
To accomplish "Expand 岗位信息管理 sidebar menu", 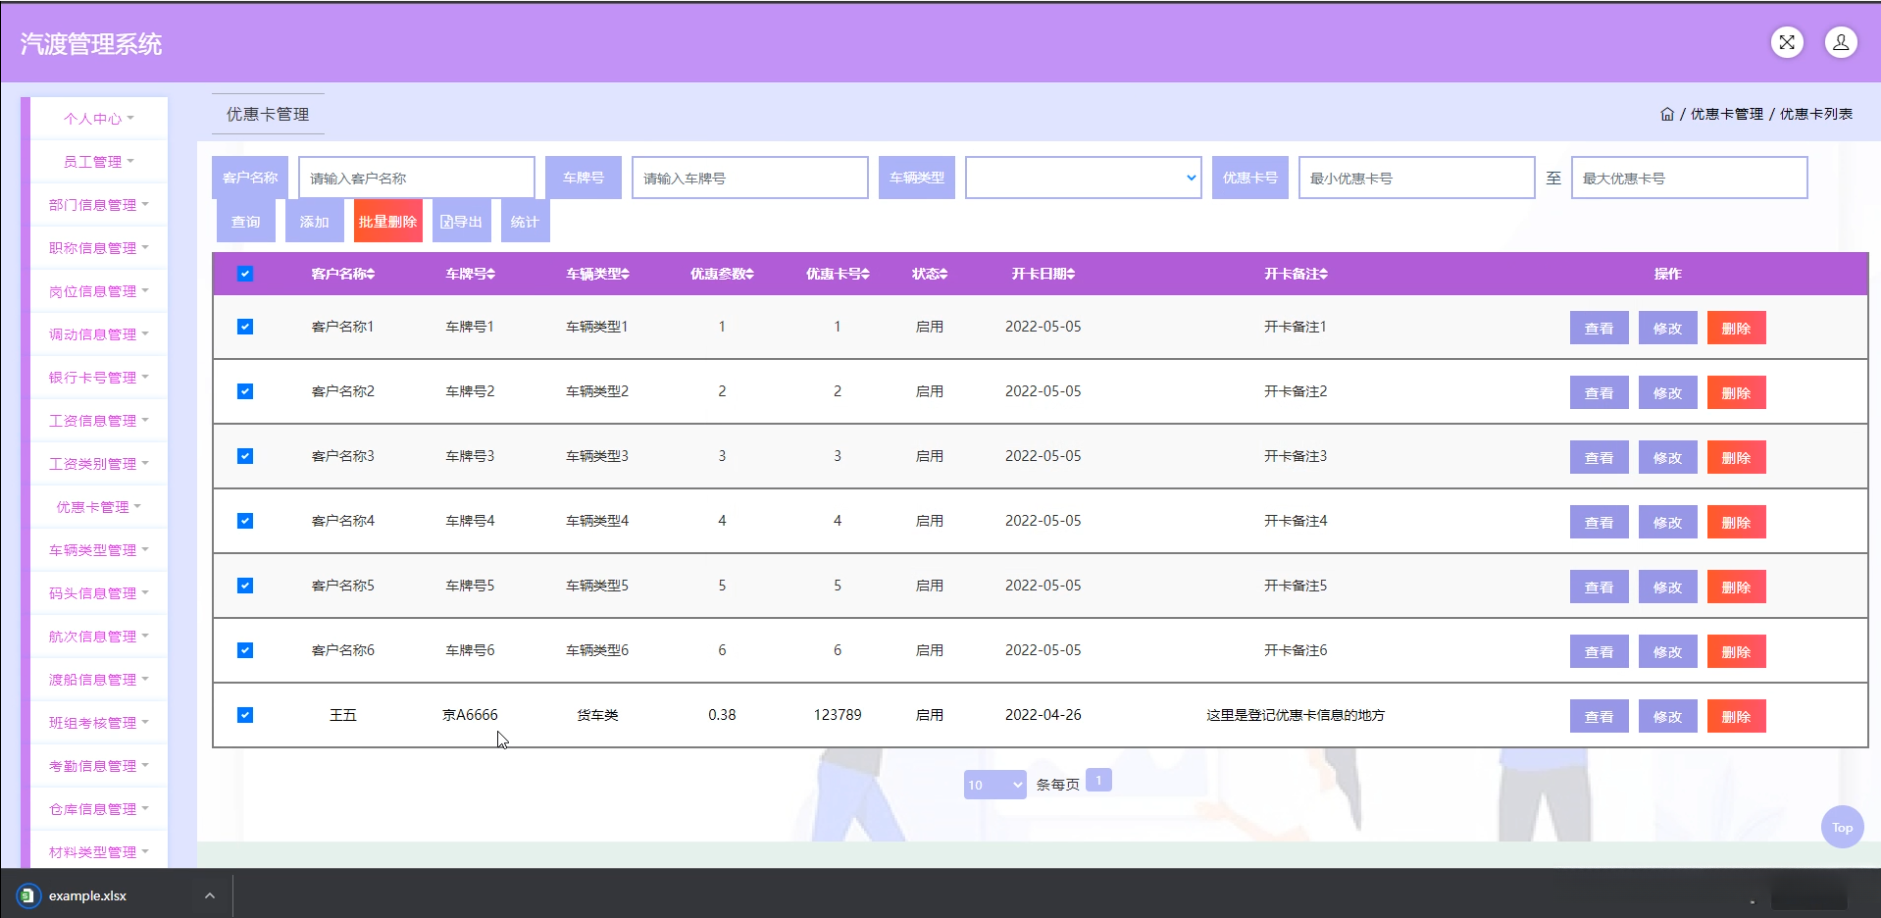I will coord(99,291).
